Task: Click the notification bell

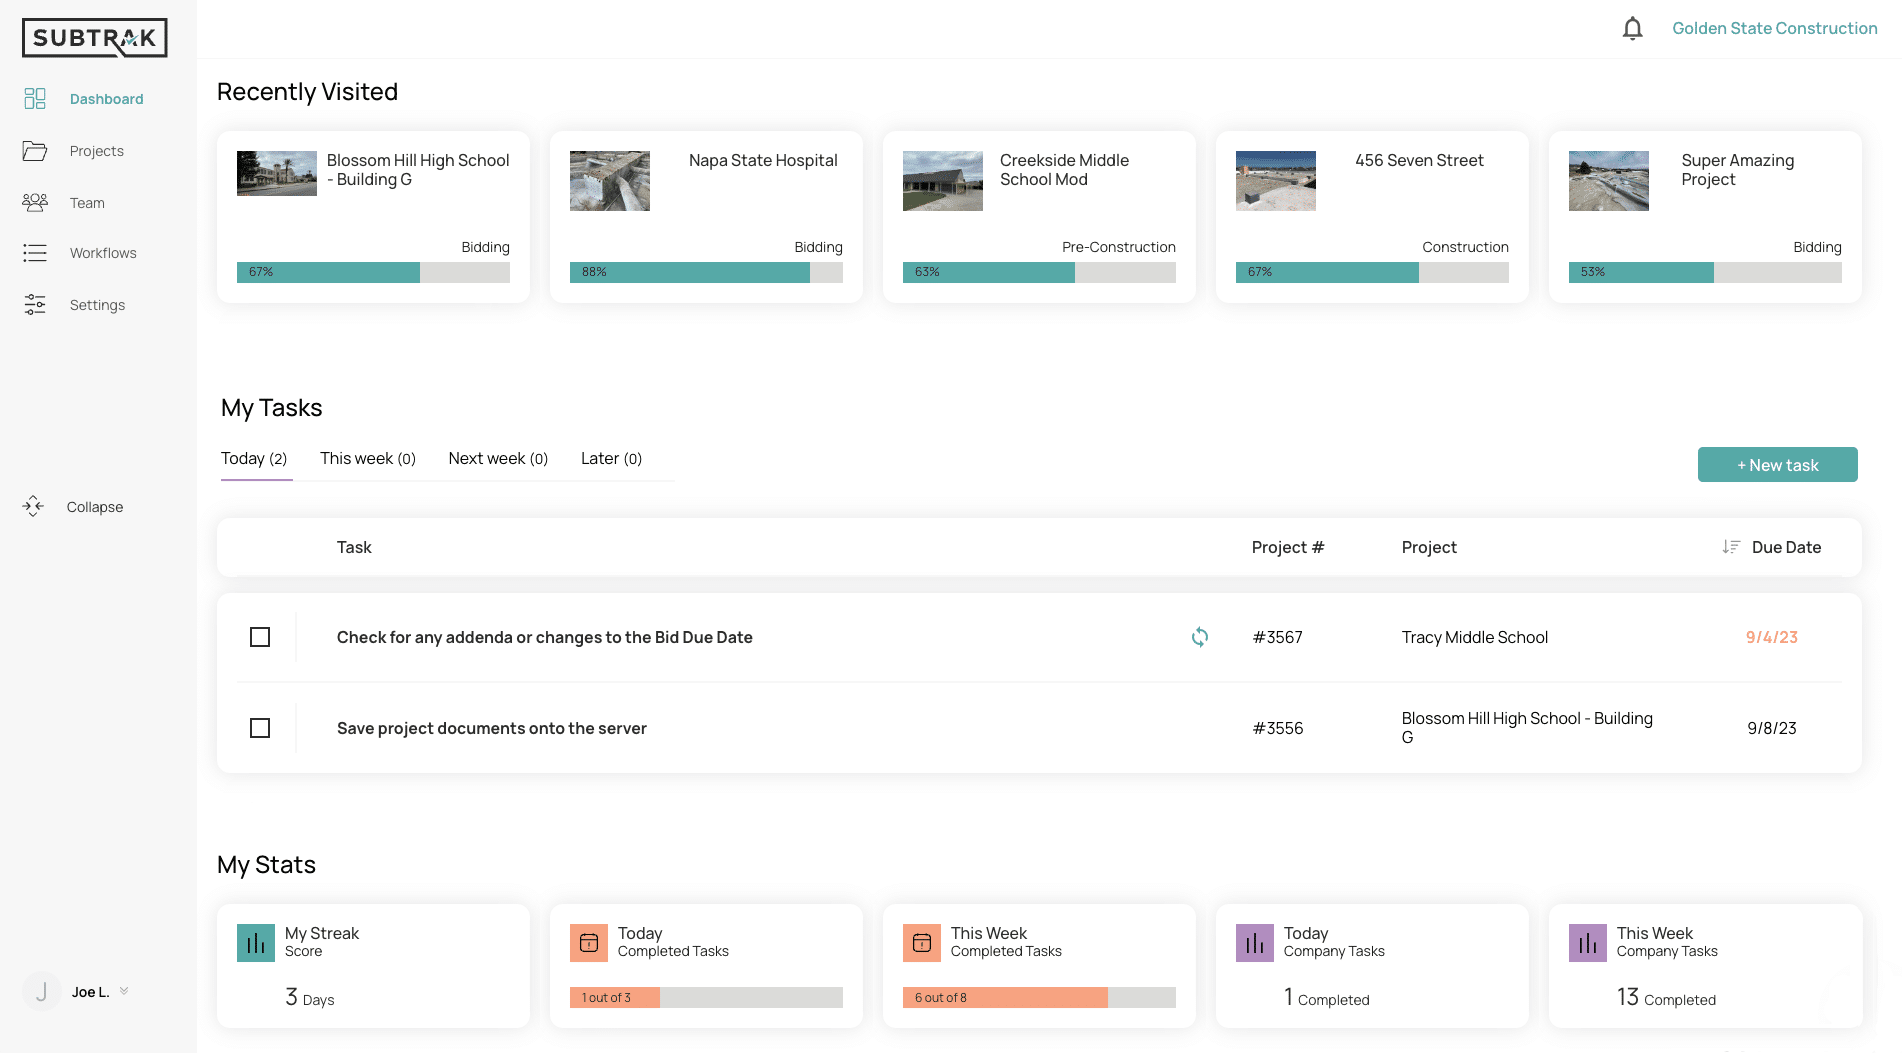Action: click(x=1631, y=28)
